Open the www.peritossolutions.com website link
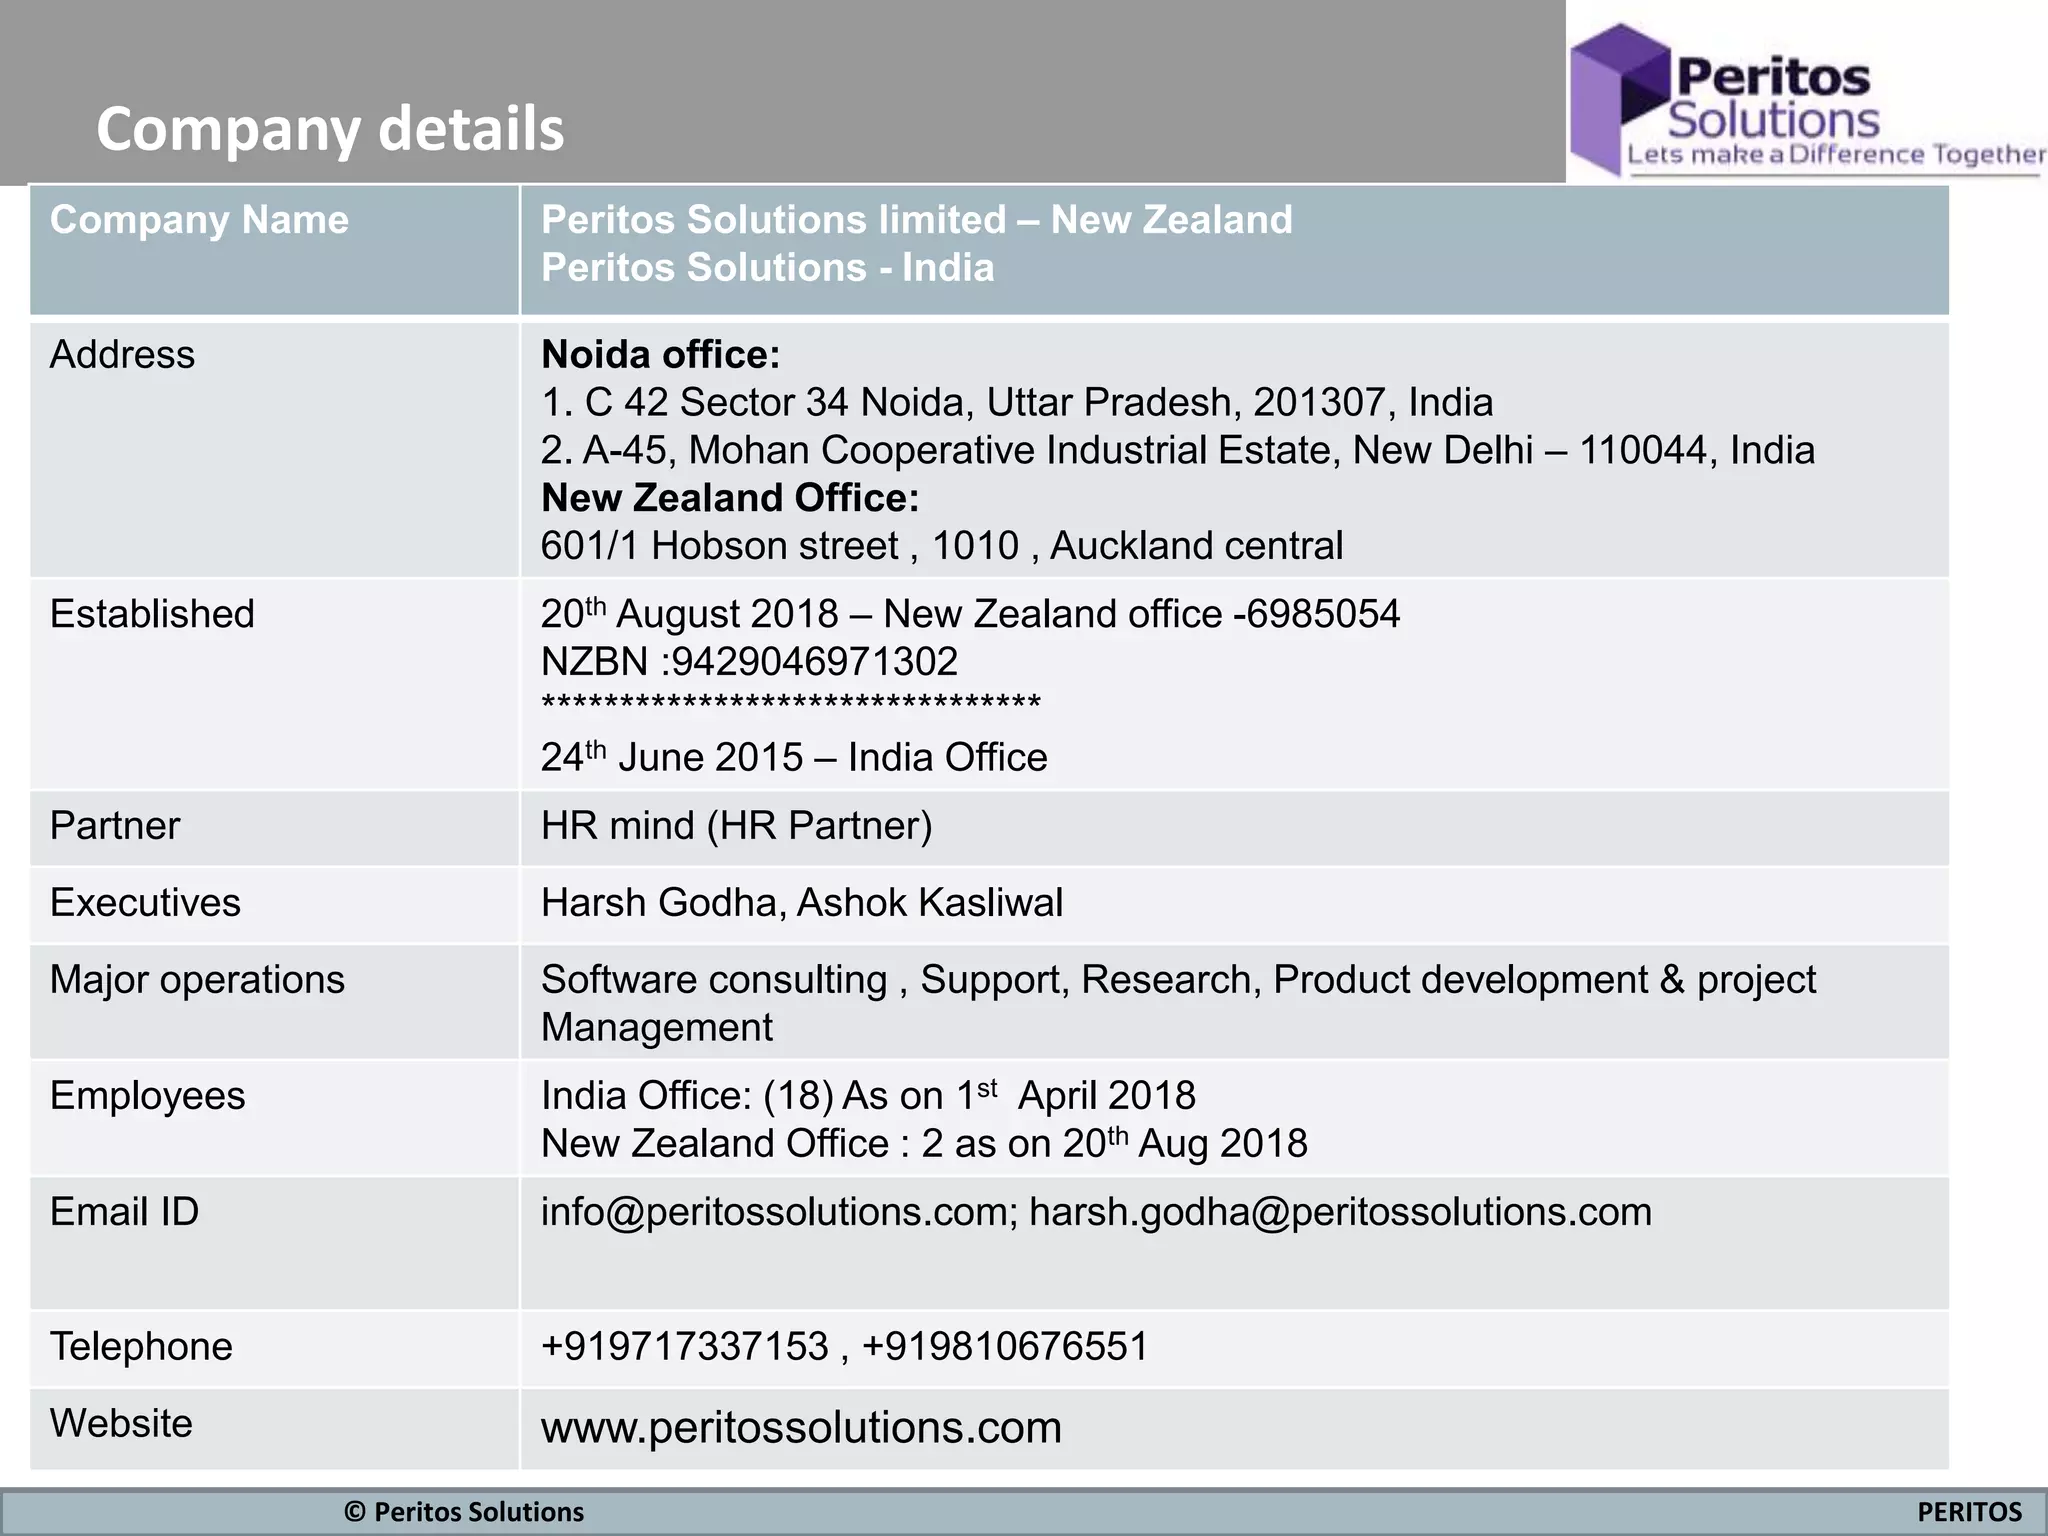 coord(801,1427)
